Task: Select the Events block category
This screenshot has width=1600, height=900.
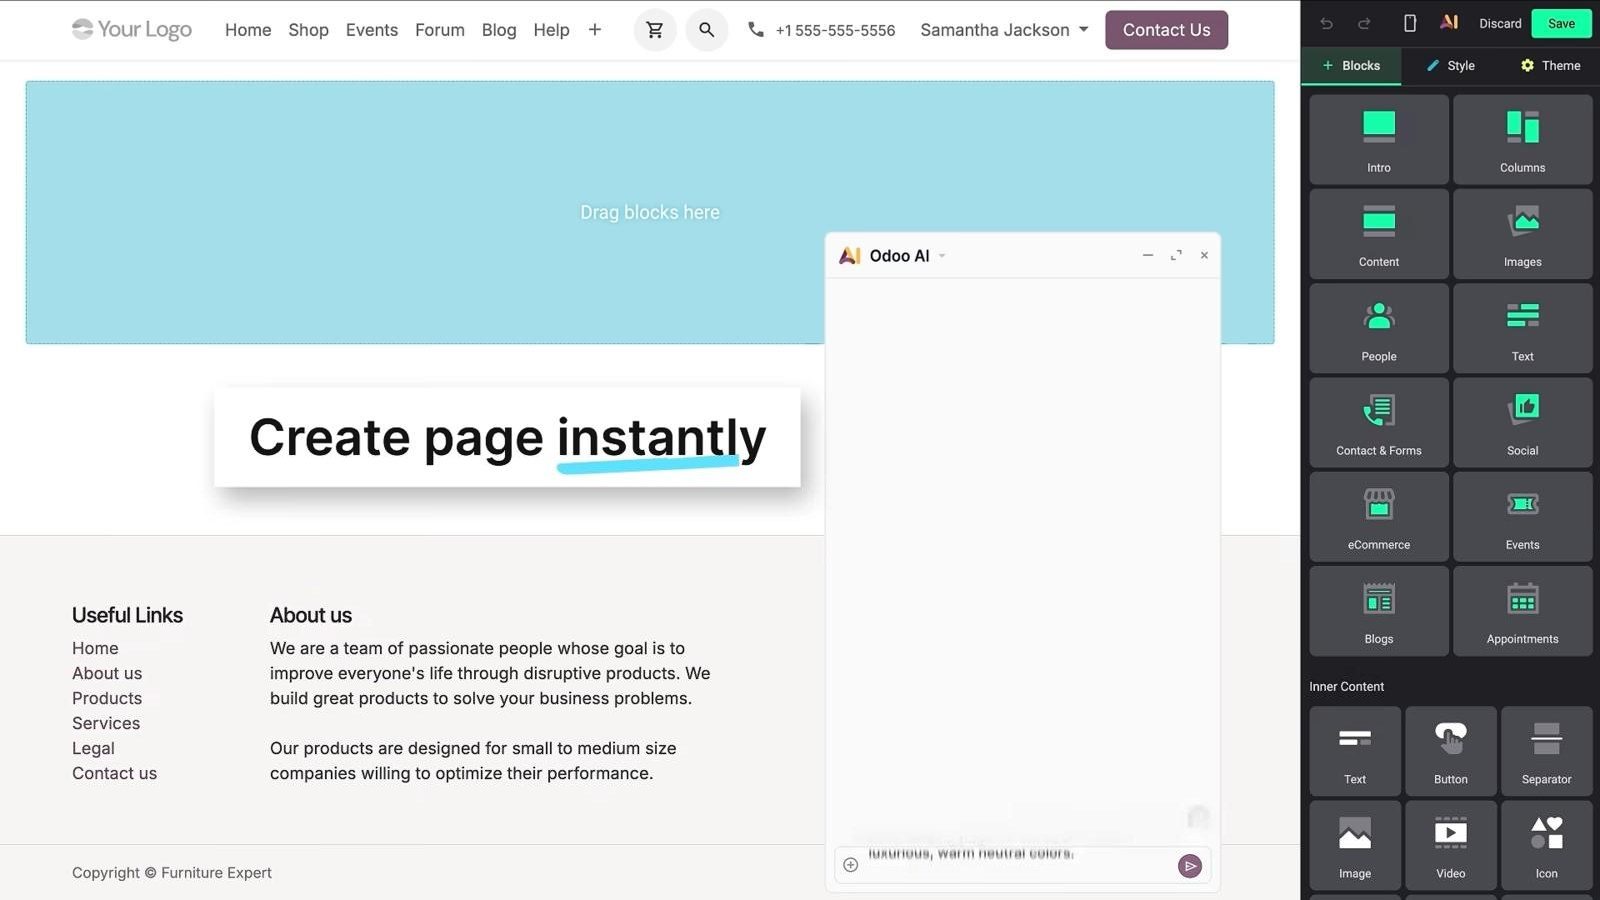Action: click(x=1523, y=516)
